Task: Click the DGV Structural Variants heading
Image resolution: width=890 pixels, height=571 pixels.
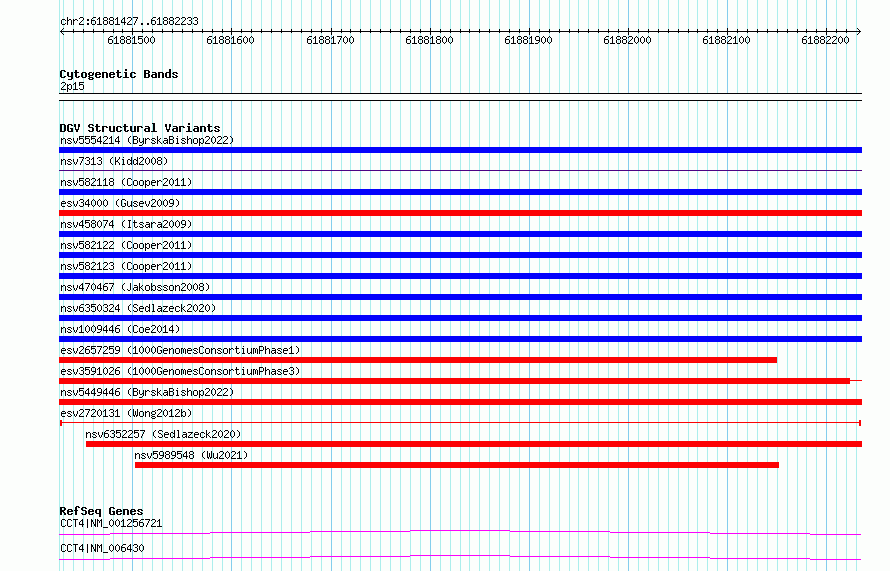Action: coord(140,128)
